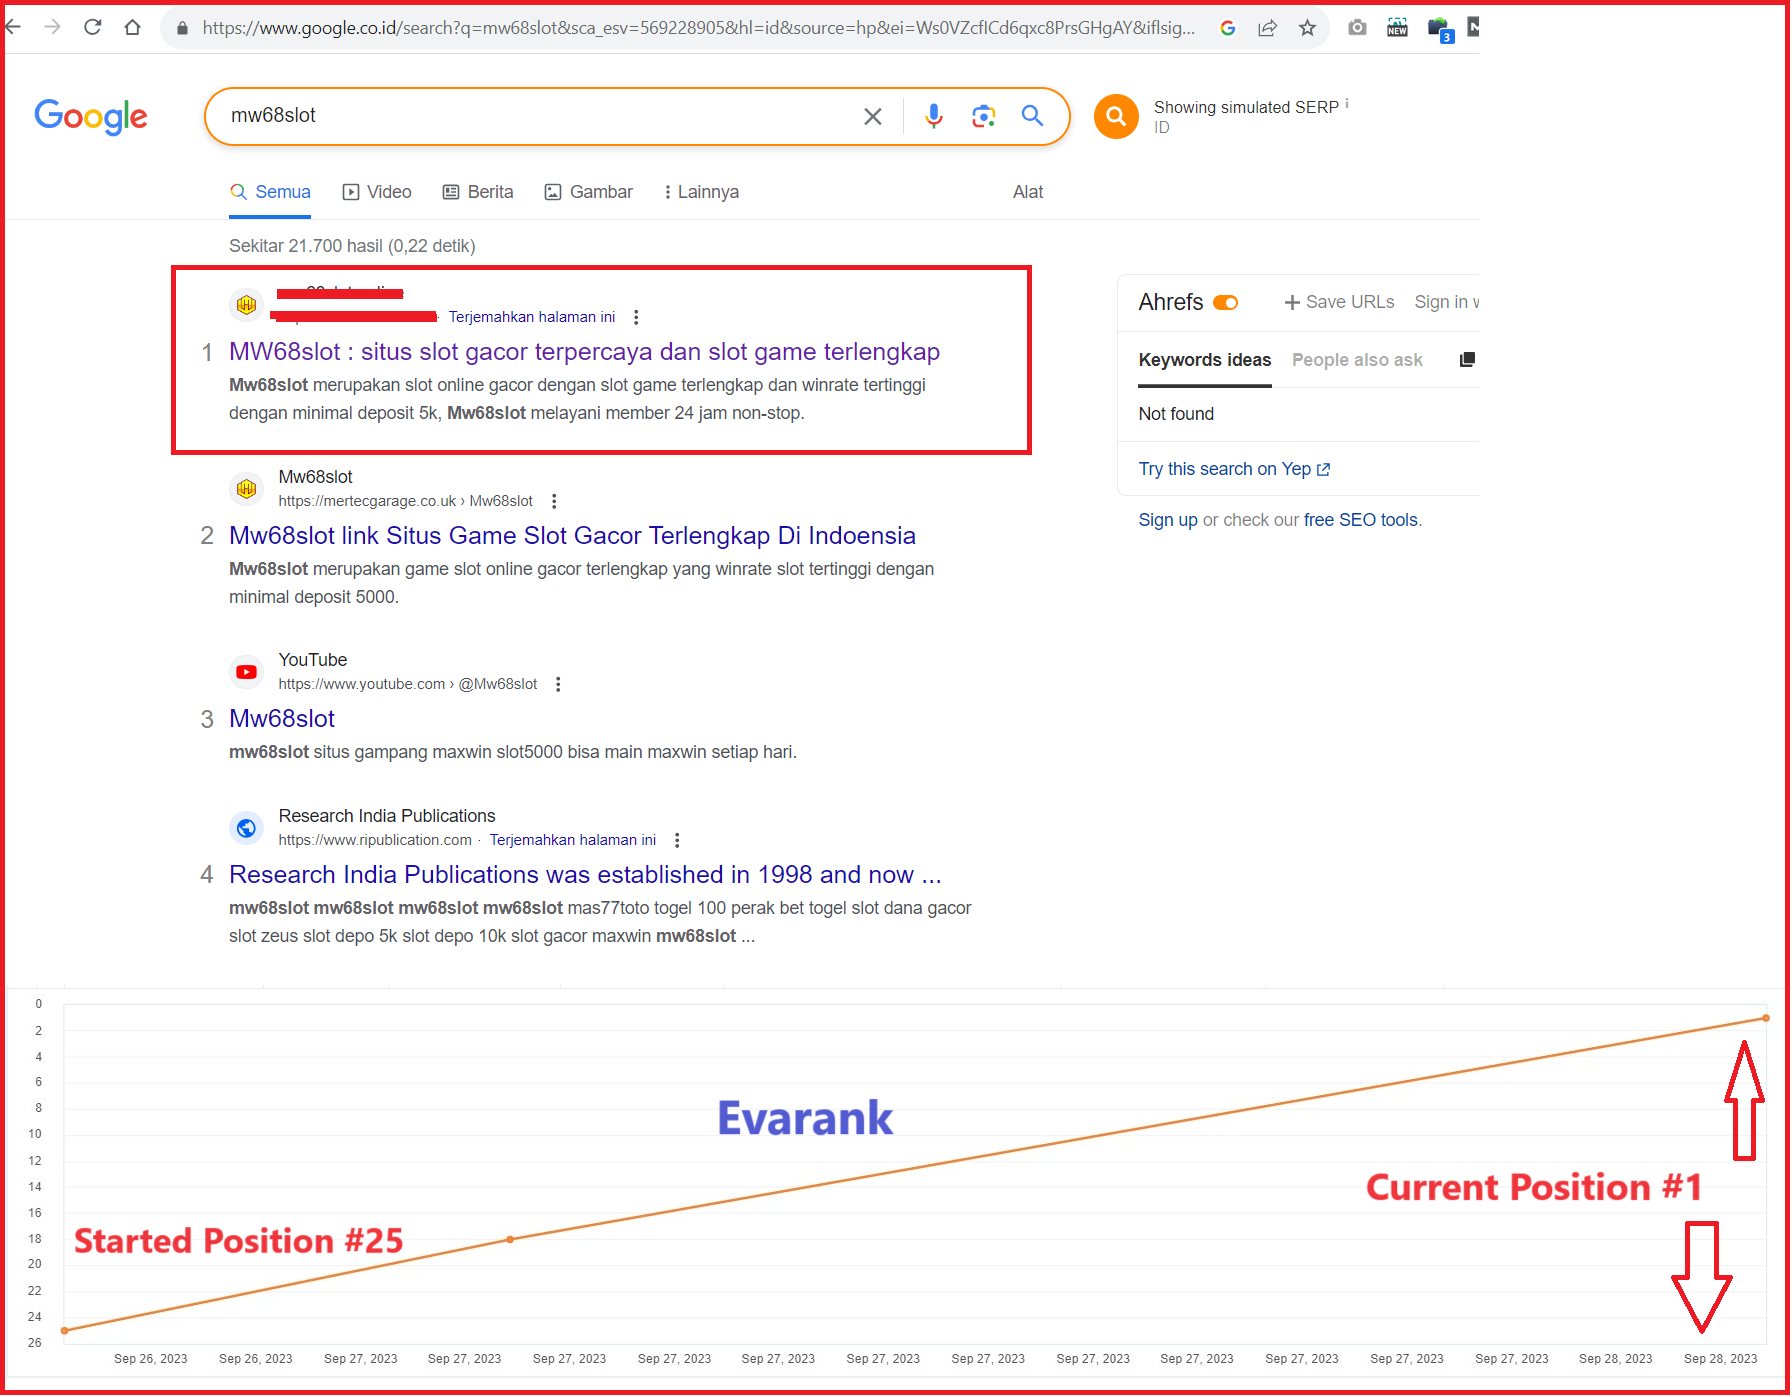Open the camera extension icon
Image resolution: width=1792 pixels, height=1397 pixels.
tap(1357, 28)
